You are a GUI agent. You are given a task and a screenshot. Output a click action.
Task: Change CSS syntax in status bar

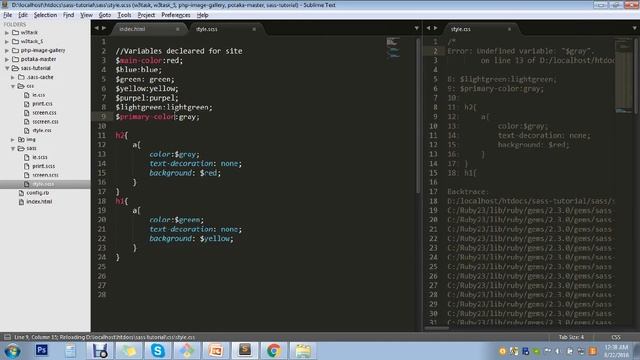tap(616, 337)
